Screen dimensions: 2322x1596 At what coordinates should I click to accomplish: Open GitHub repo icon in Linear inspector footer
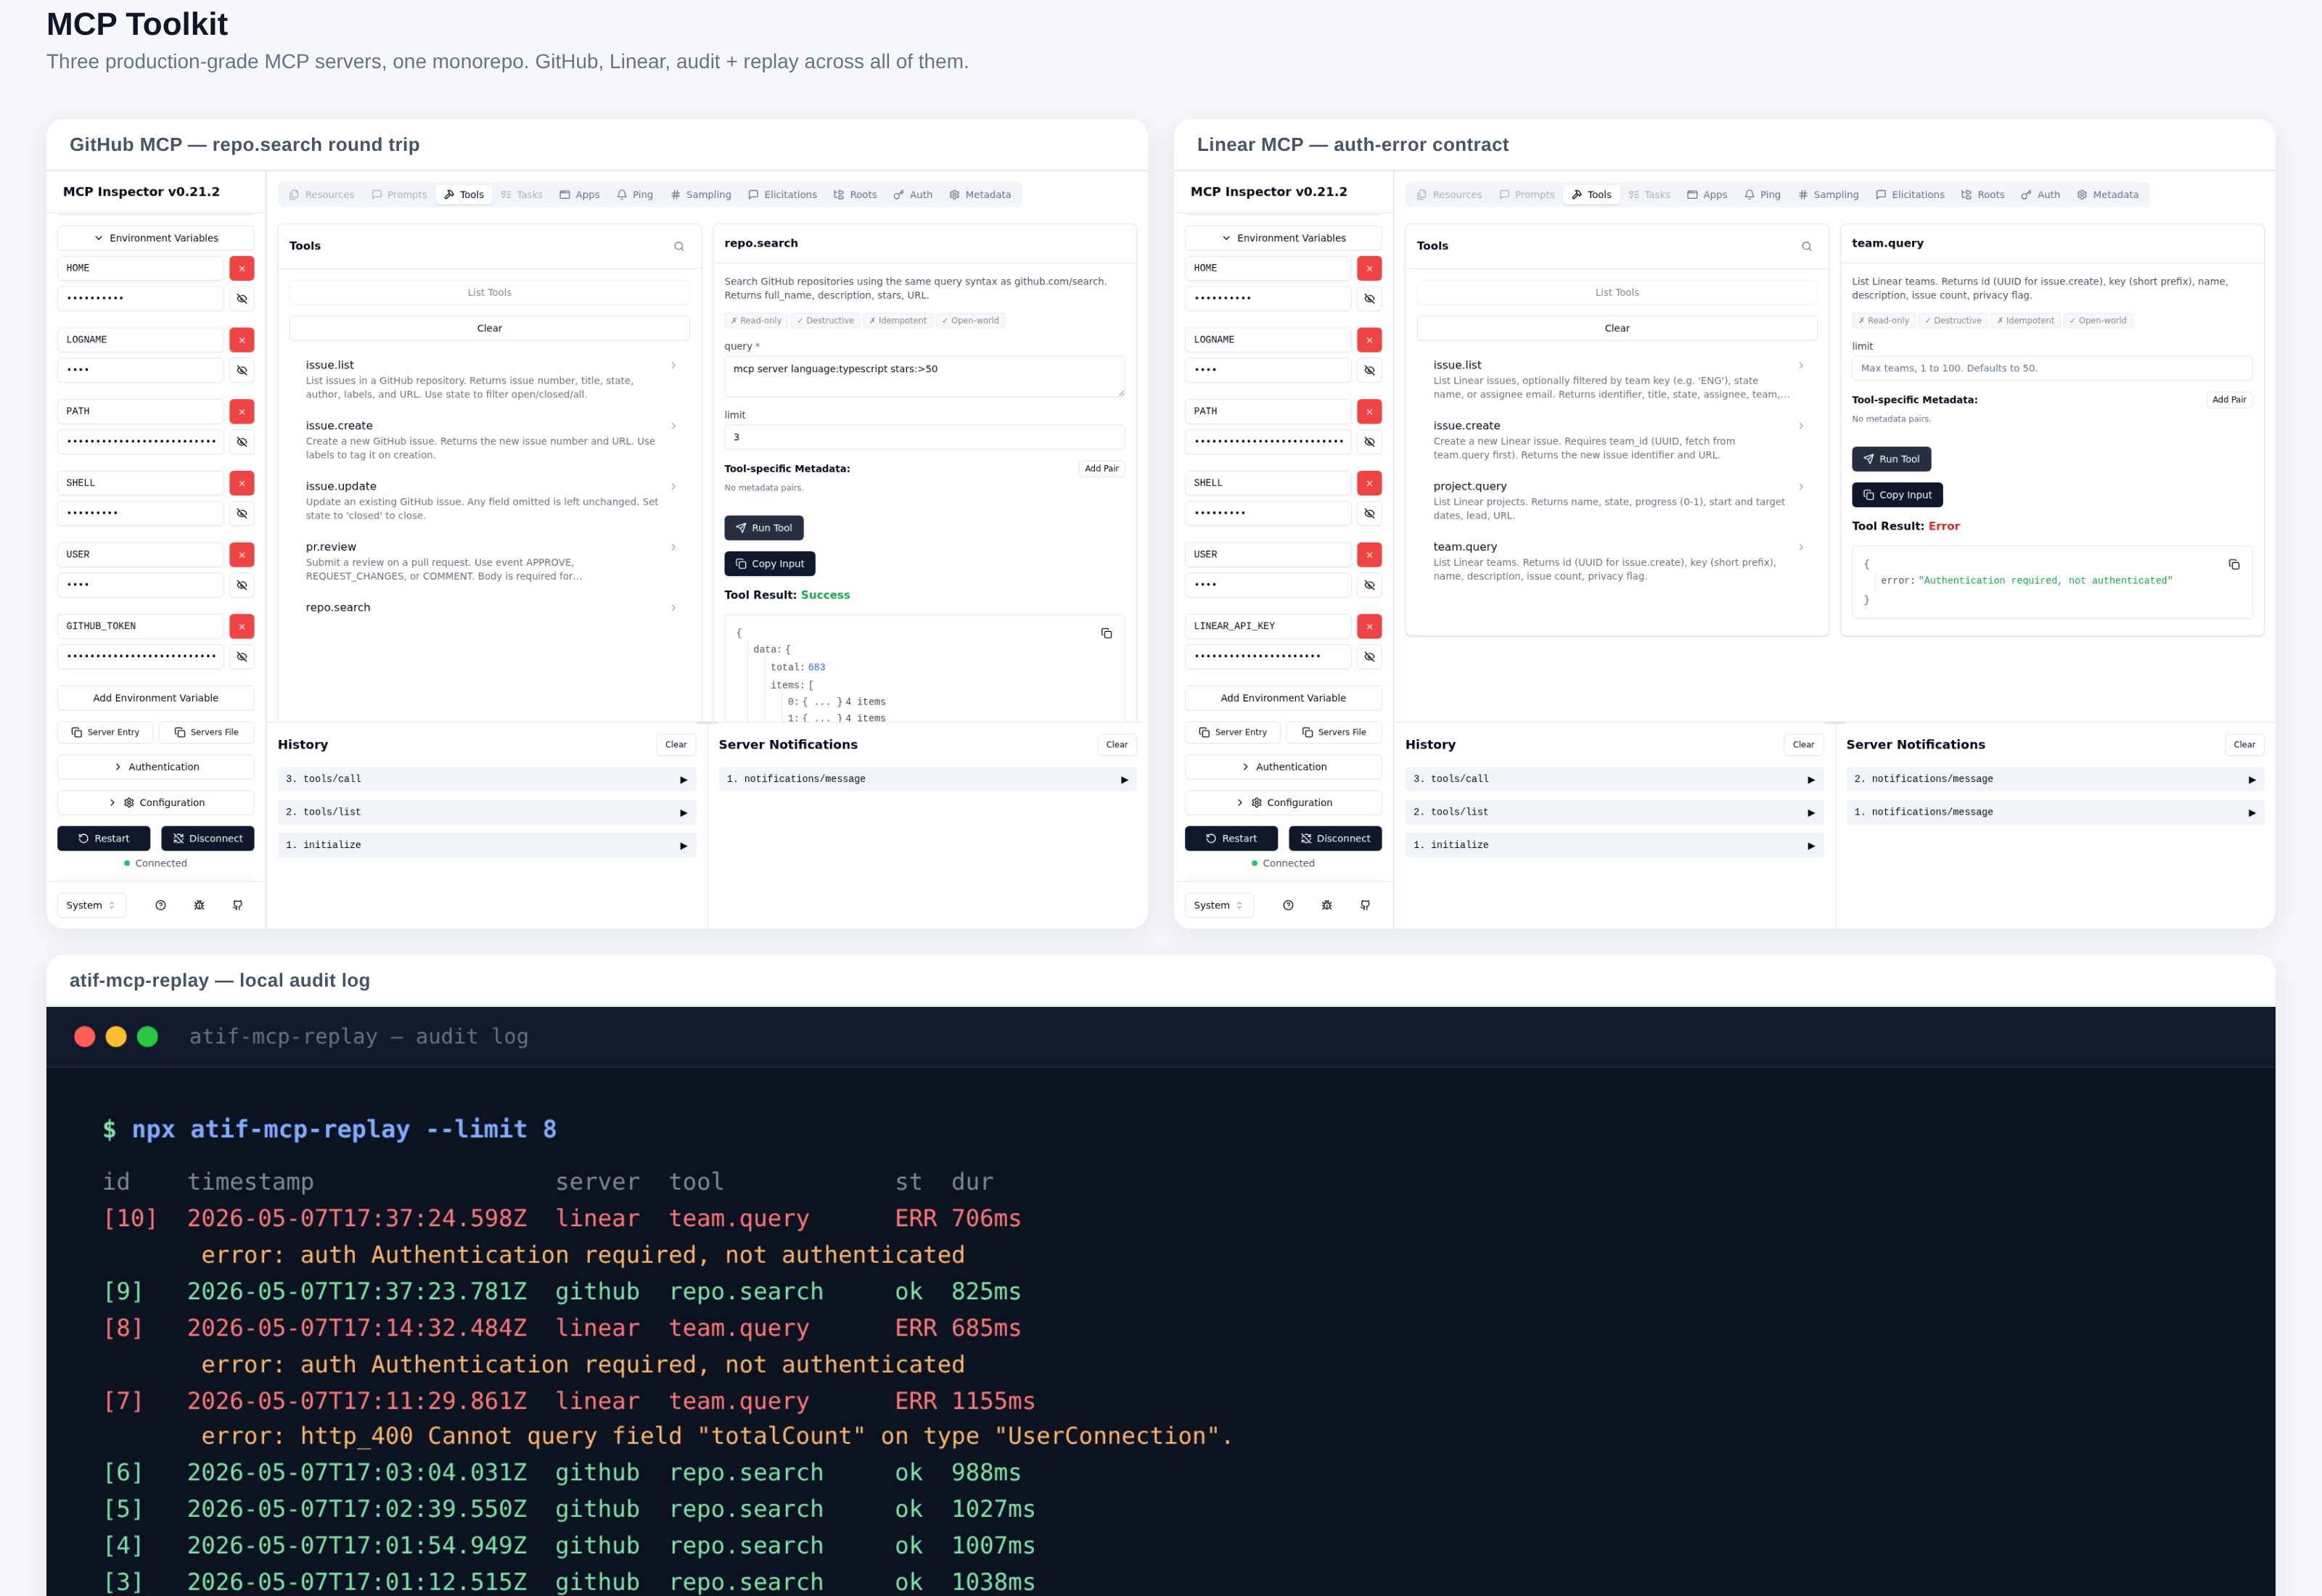click(x=1365, y=905)
